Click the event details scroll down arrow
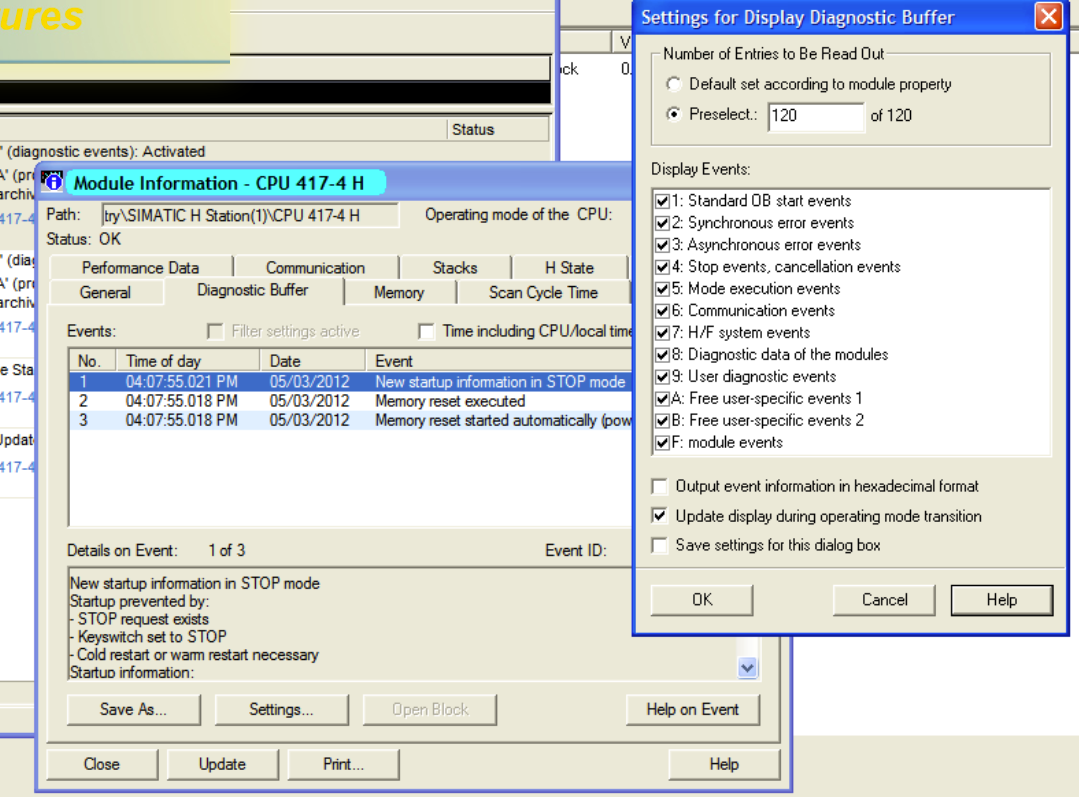This screenshot has width=1079, height=797. pos(747,667)
